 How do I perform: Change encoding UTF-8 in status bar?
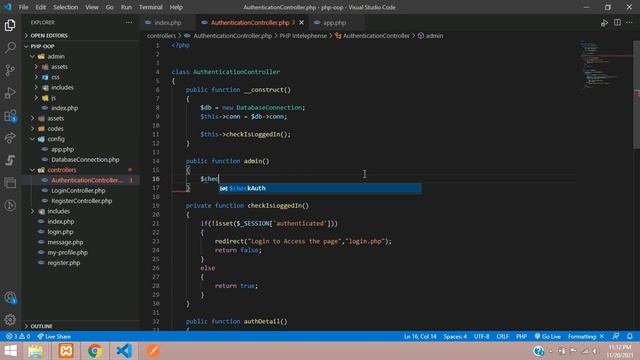click(x=482, y=336)
